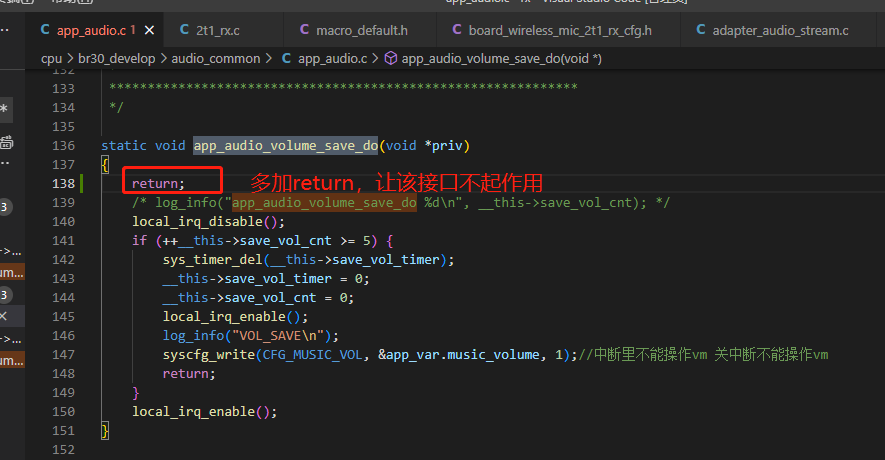Close the app_audio.c tab
The height and width of the screenshot is (460, 885).
(x=150, y=30)
